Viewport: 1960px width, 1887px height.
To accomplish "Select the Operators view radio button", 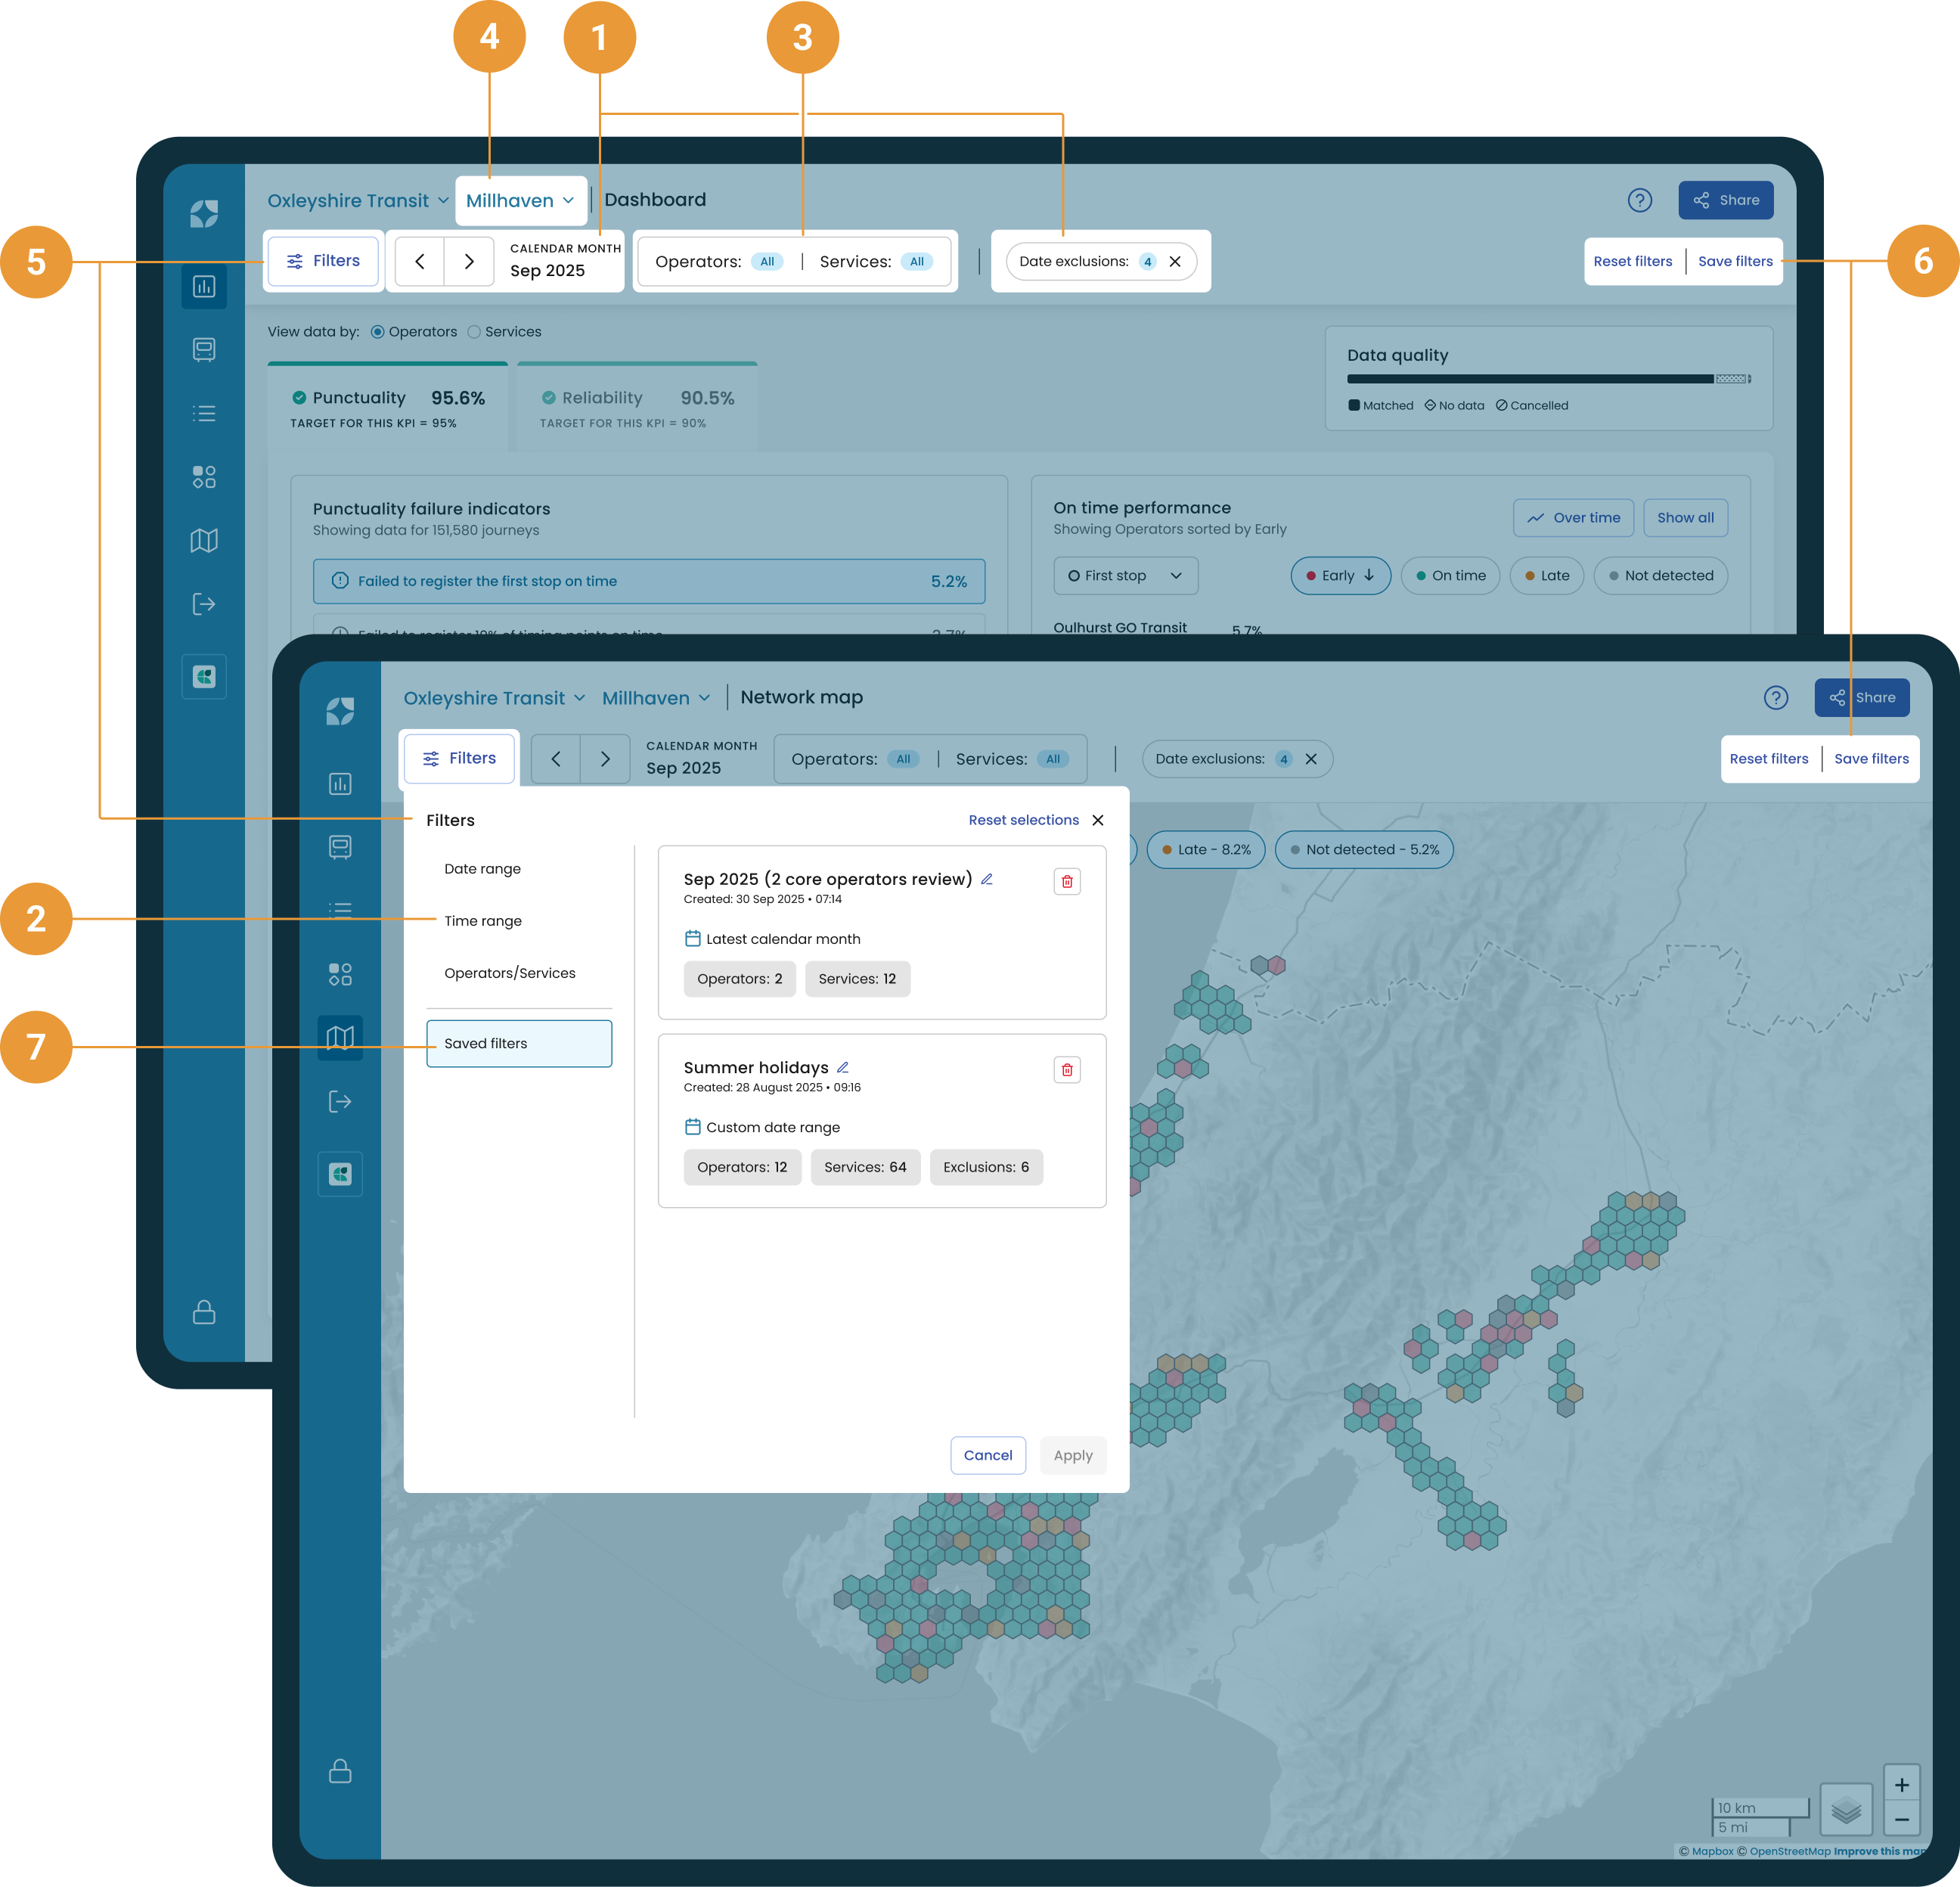I will 378,332.
